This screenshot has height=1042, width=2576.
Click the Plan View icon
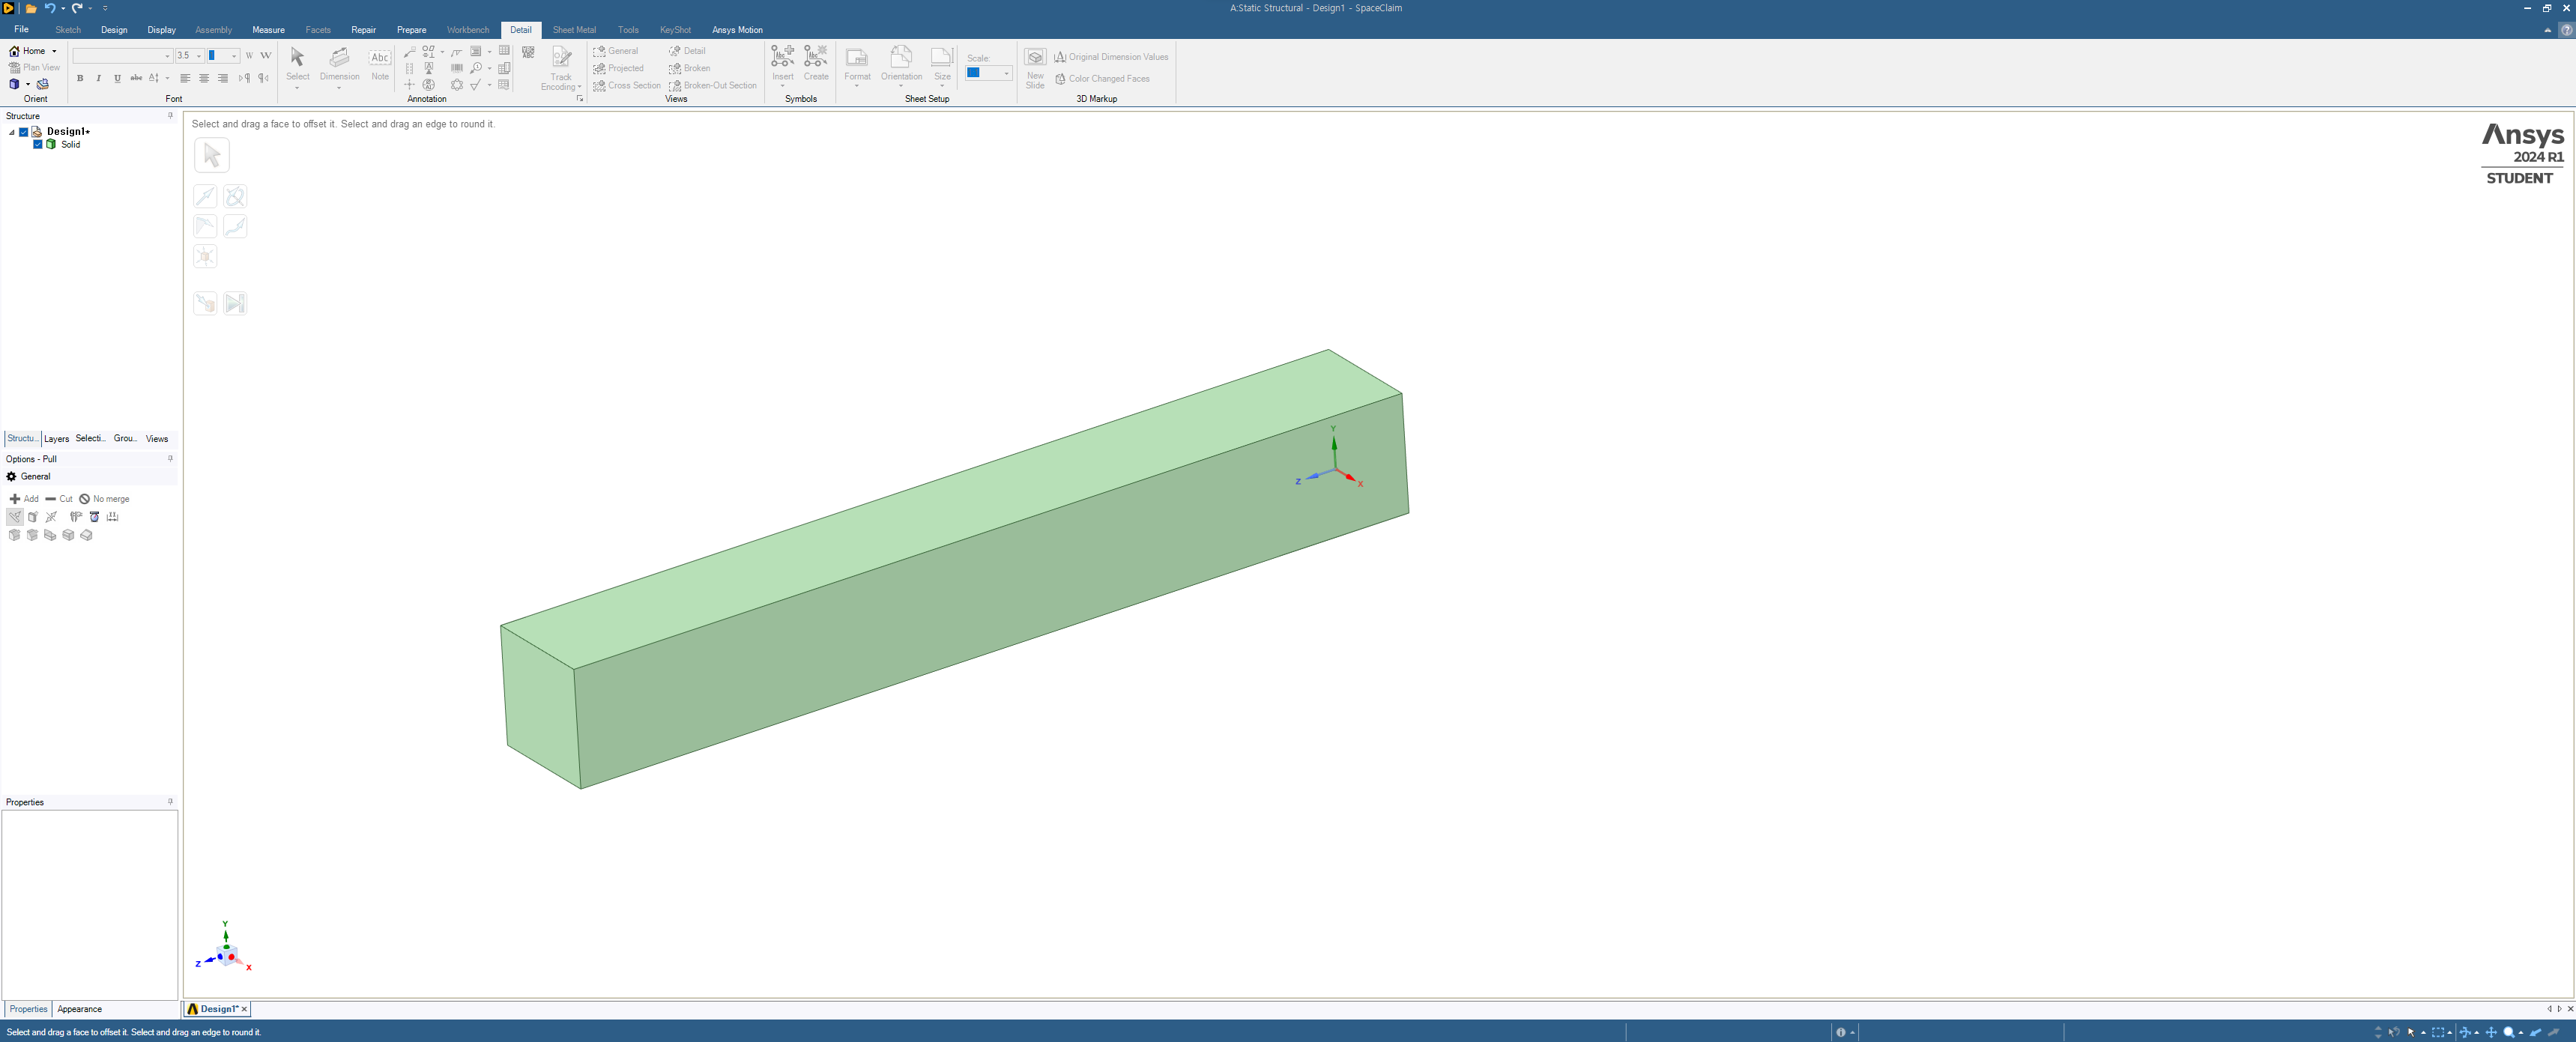click(14, 68)
